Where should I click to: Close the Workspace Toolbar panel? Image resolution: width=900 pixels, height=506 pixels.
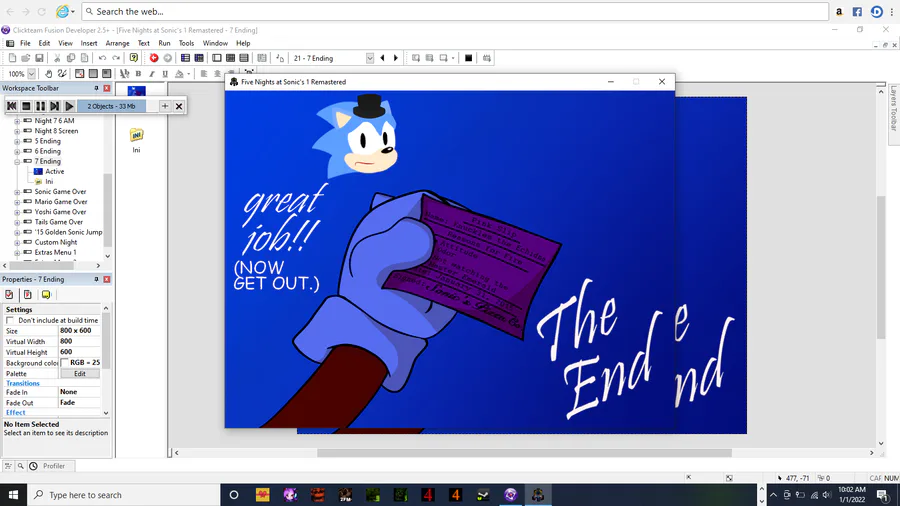[107, 88]
